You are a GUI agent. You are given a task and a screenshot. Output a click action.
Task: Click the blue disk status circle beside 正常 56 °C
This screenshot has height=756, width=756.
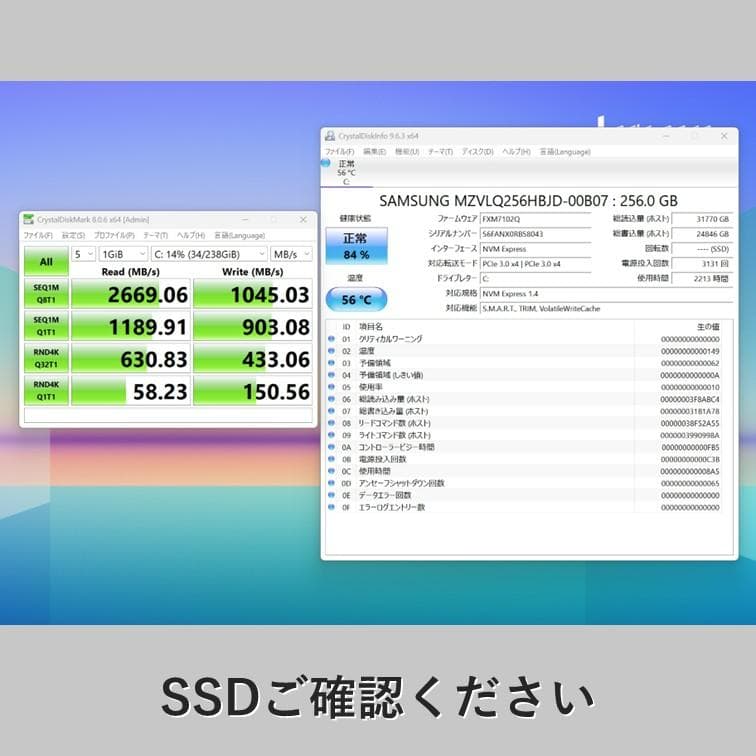pyautogui.click(x=326, y=163)
